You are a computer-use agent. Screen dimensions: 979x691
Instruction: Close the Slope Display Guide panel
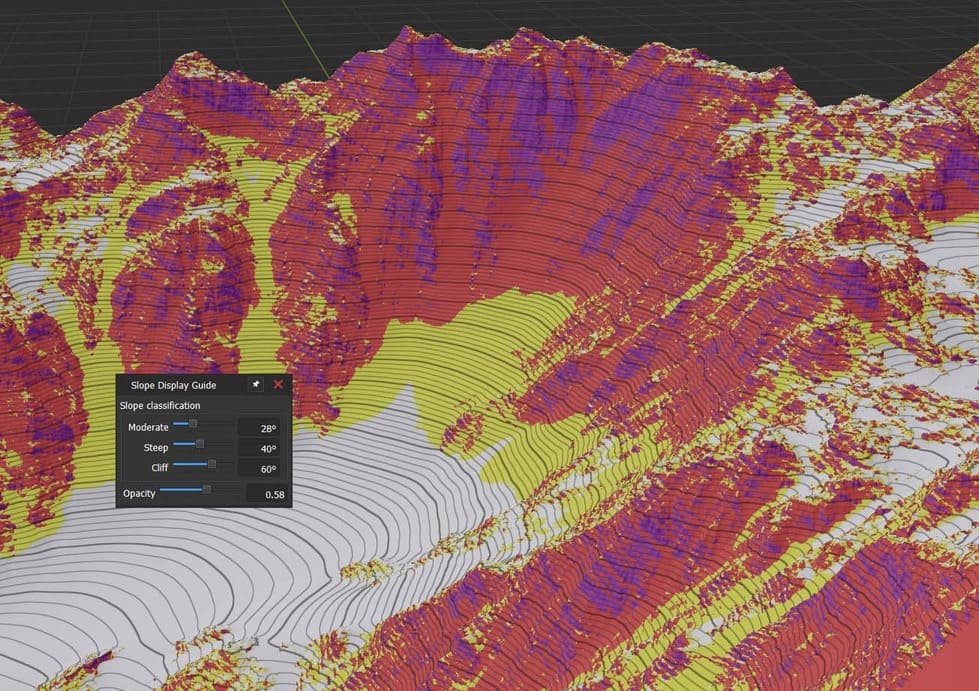[x=278, y=384]
